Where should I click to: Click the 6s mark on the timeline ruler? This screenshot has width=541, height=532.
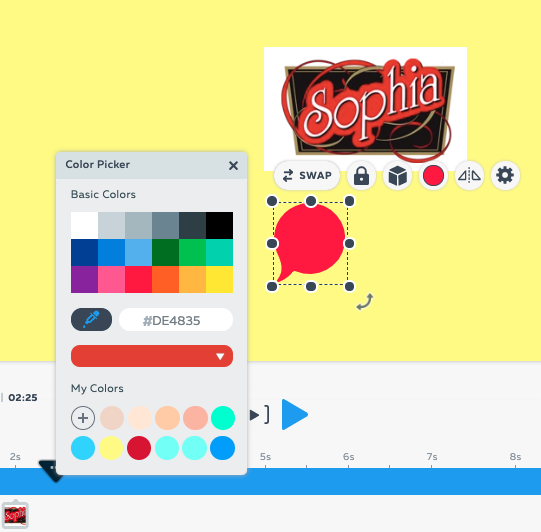(x=348, y=457)
